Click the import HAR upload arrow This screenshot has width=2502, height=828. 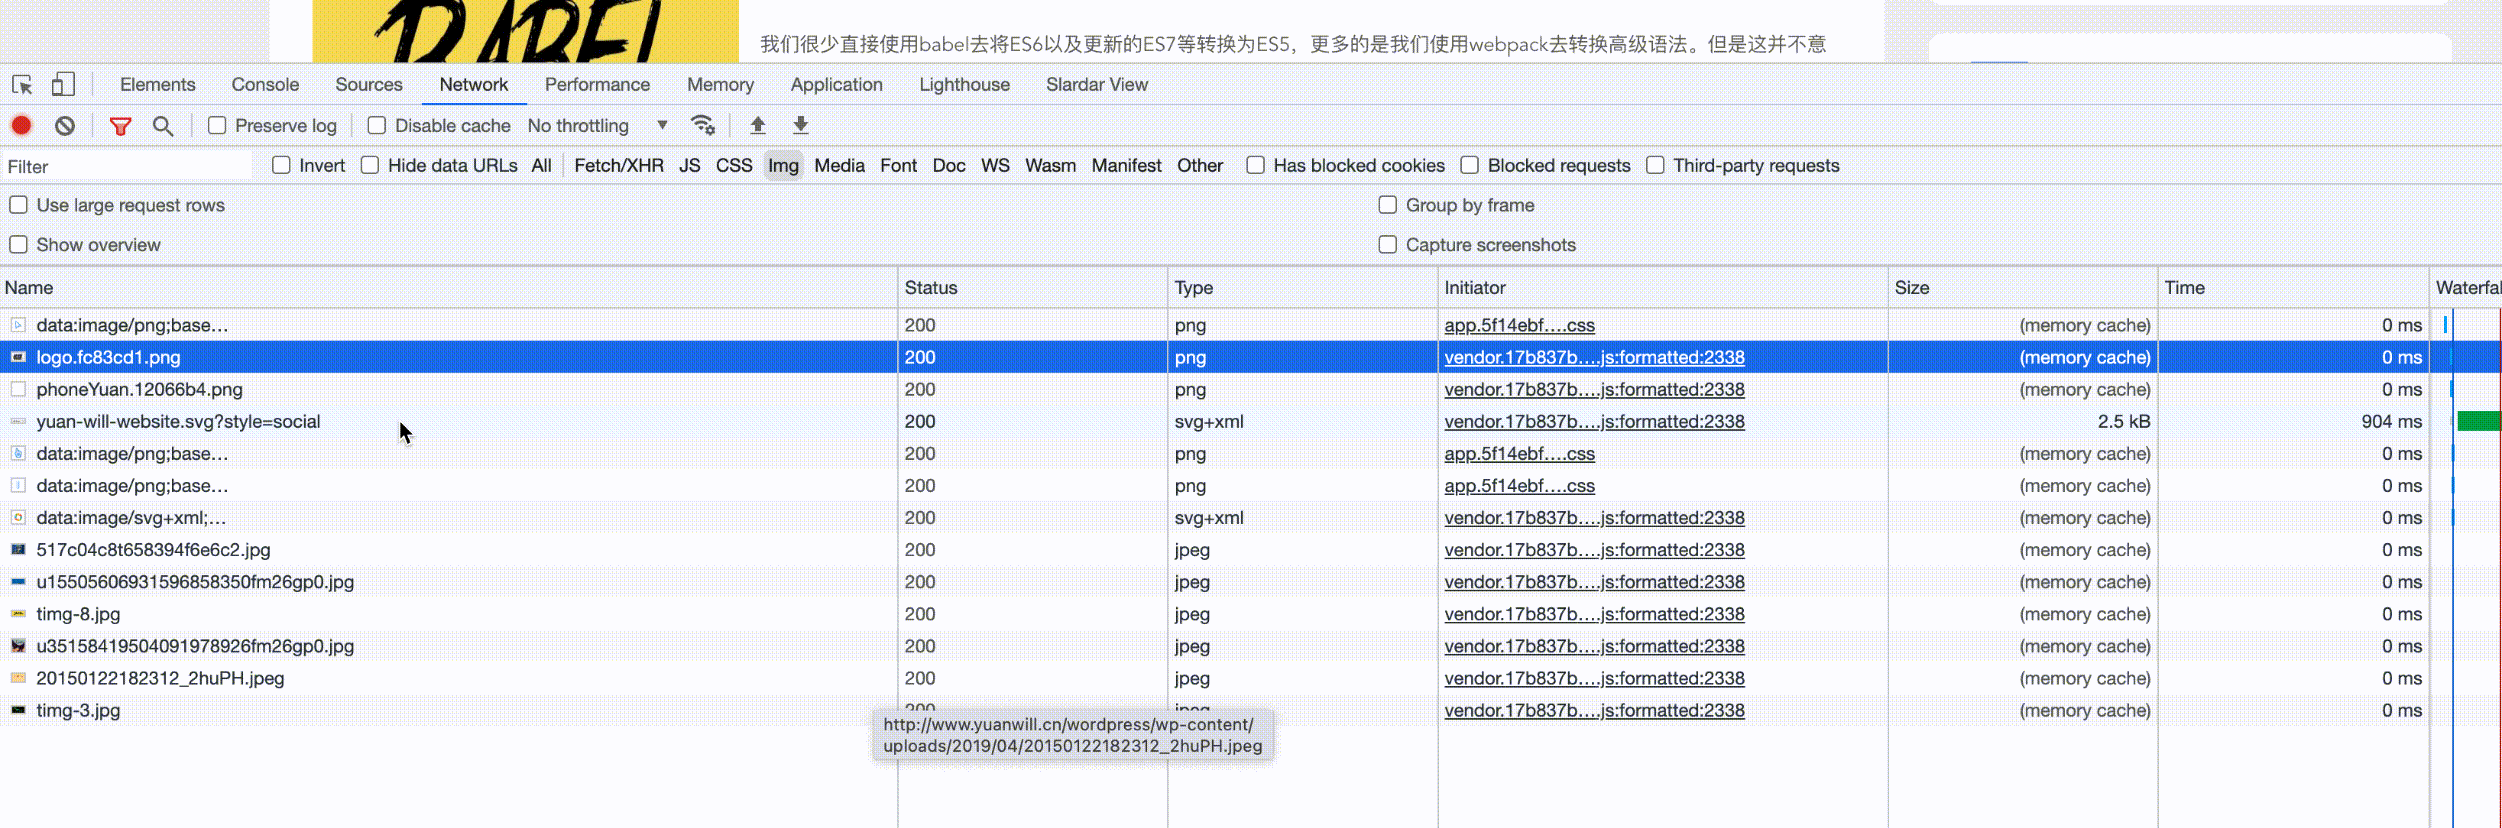758,125
